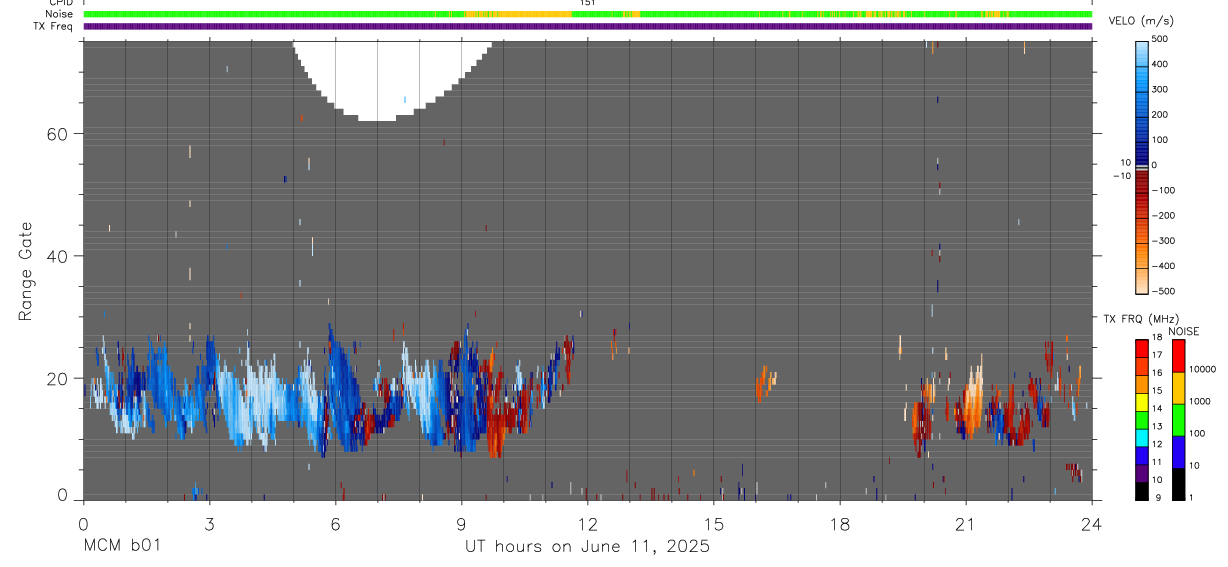Click the −10 velocity threshold label
This screenshot has width=1228, height=567.
point(1120,176)
